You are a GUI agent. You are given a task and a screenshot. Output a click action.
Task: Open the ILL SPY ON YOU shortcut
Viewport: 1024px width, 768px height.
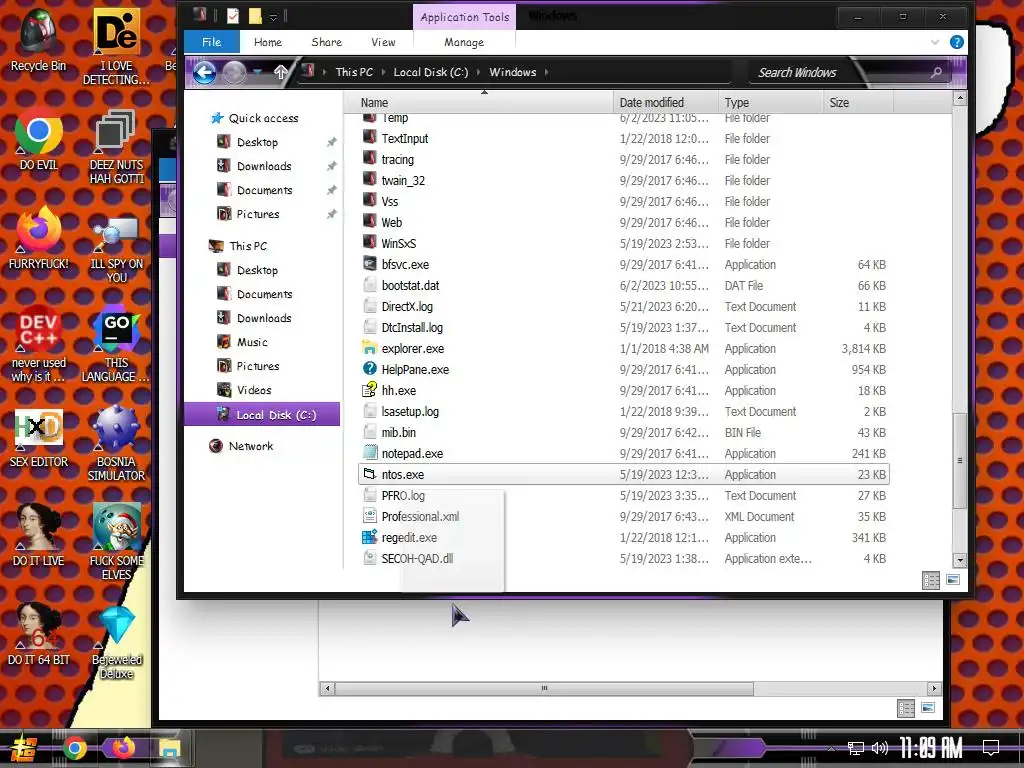click(116, 248)
